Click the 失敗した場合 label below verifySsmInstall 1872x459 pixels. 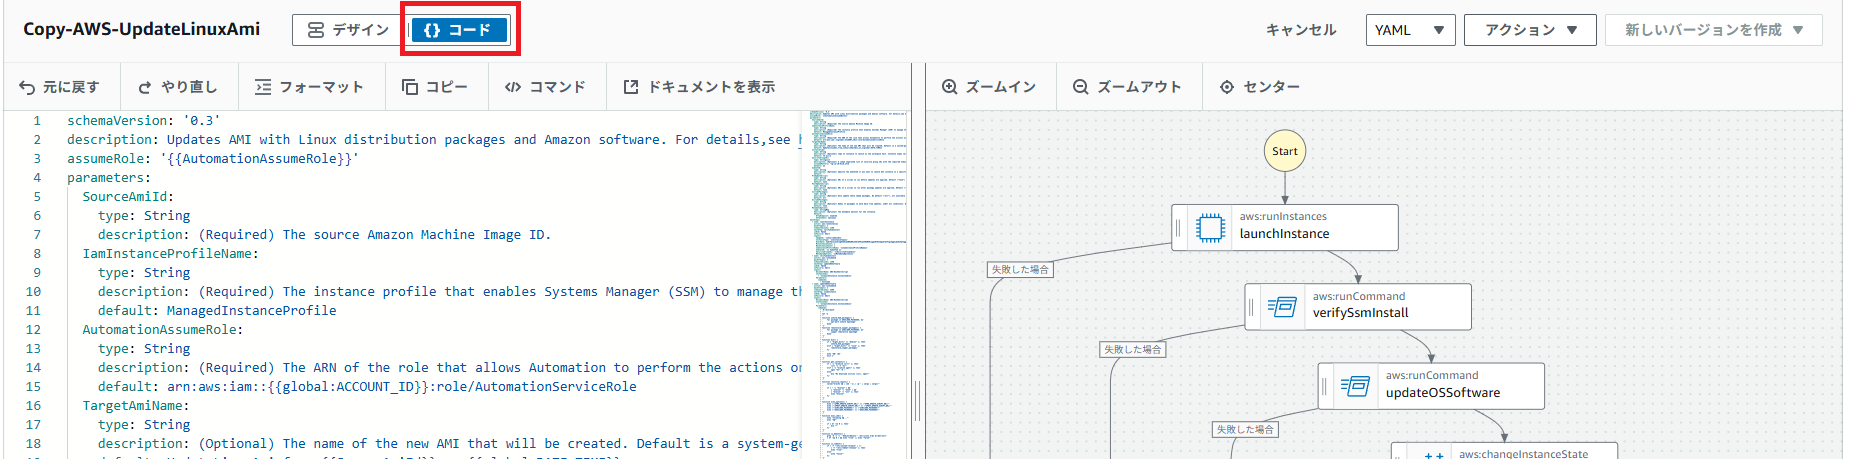coord(1132,349)
